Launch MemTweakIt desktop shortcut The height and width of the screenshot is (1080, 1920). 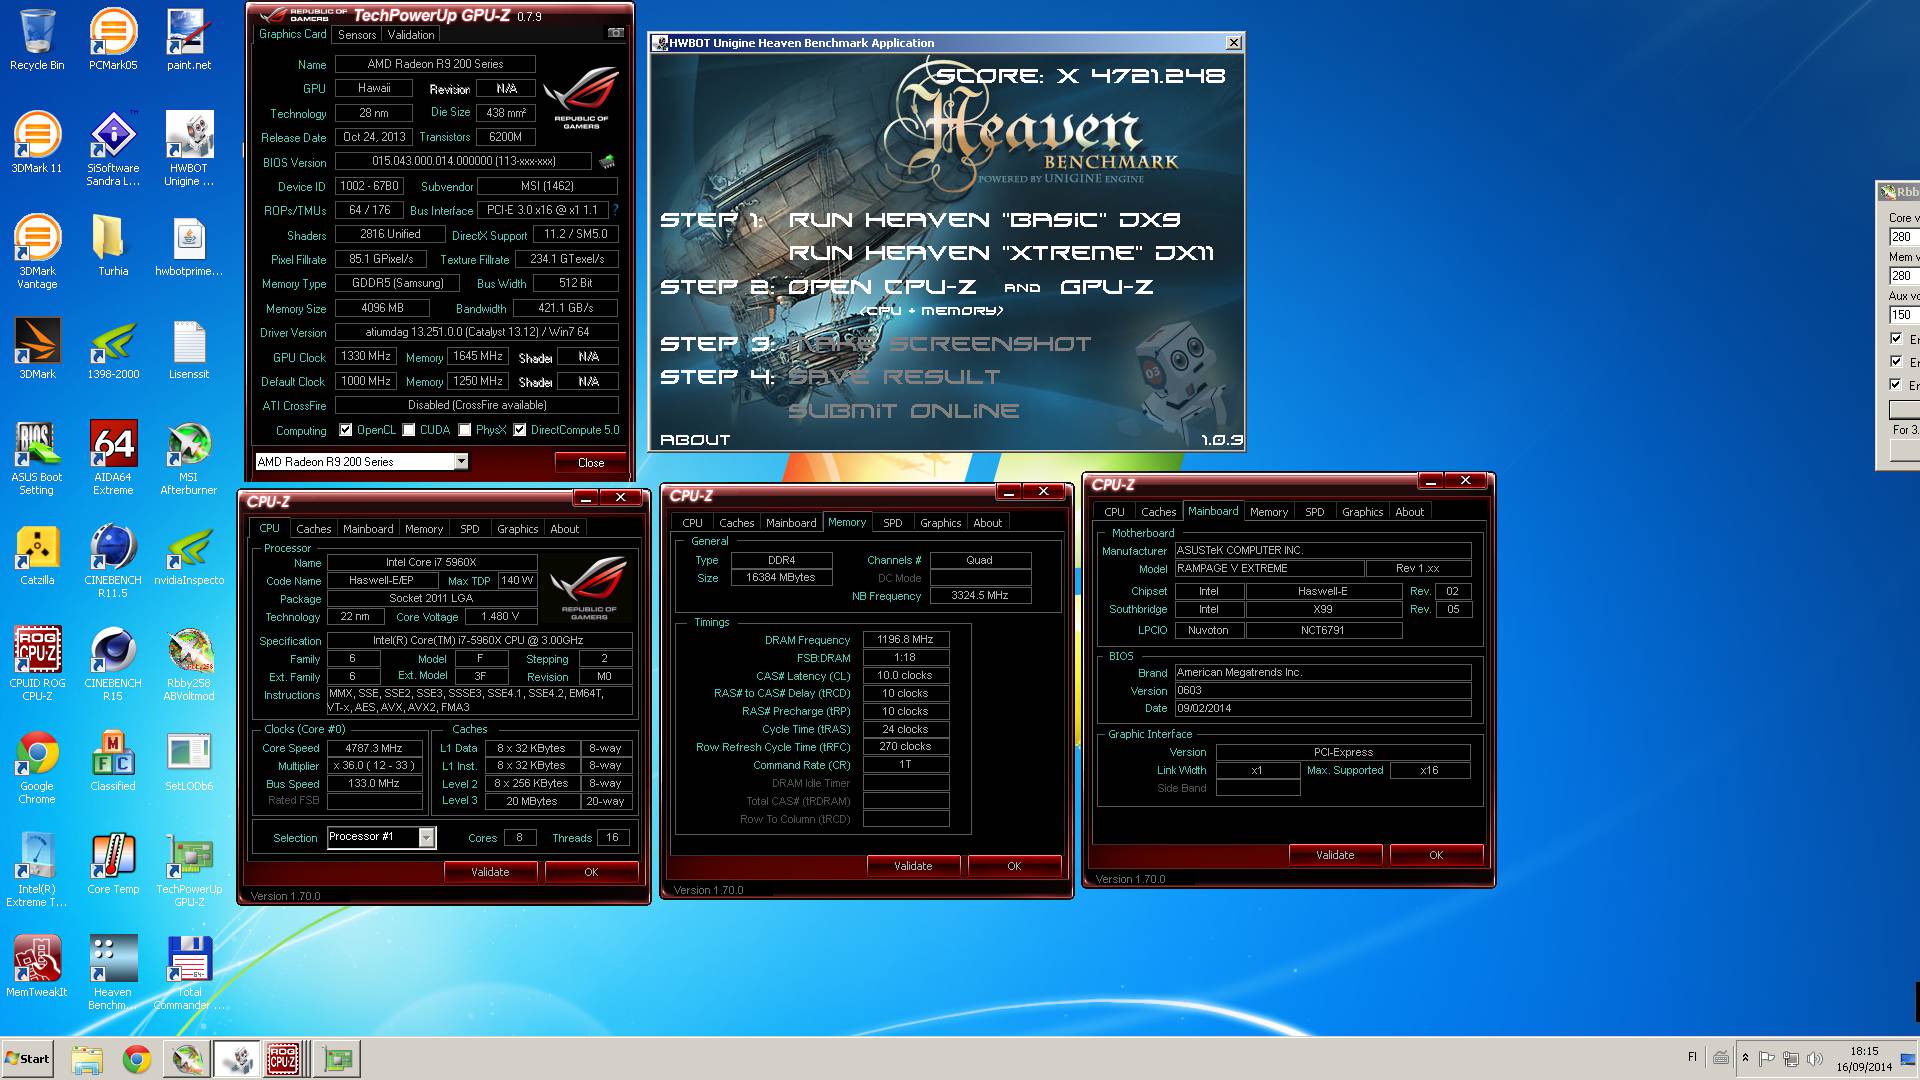(x=37, y=966)
